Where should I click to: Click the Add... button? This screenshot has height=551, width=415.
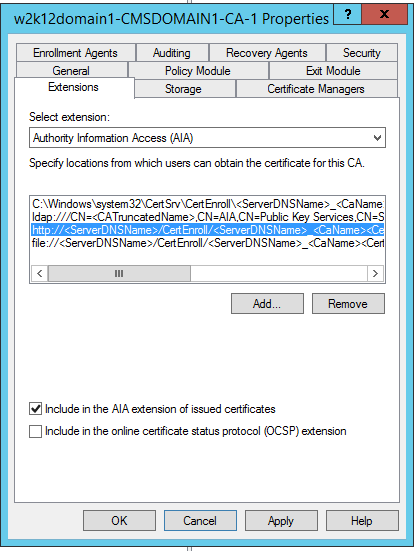click(x=267, y=304)
